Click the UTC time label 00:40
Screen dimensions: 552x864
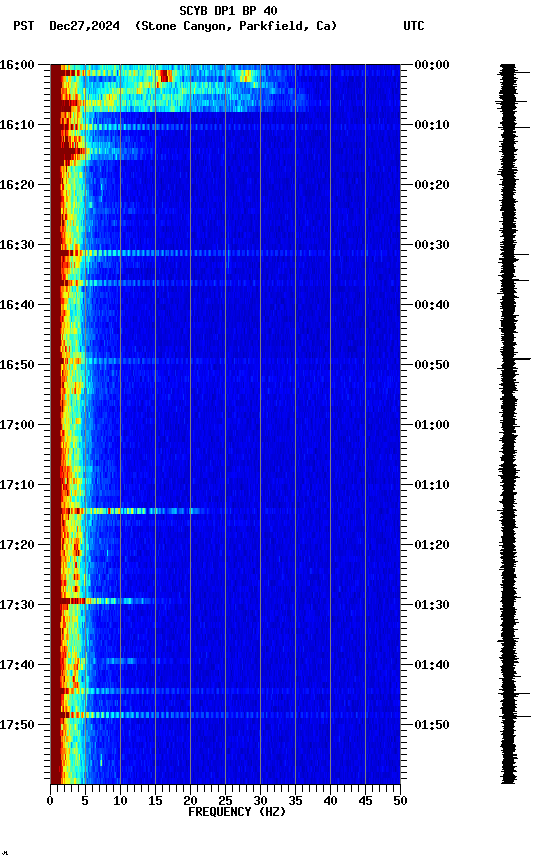[x=432, y=305]
